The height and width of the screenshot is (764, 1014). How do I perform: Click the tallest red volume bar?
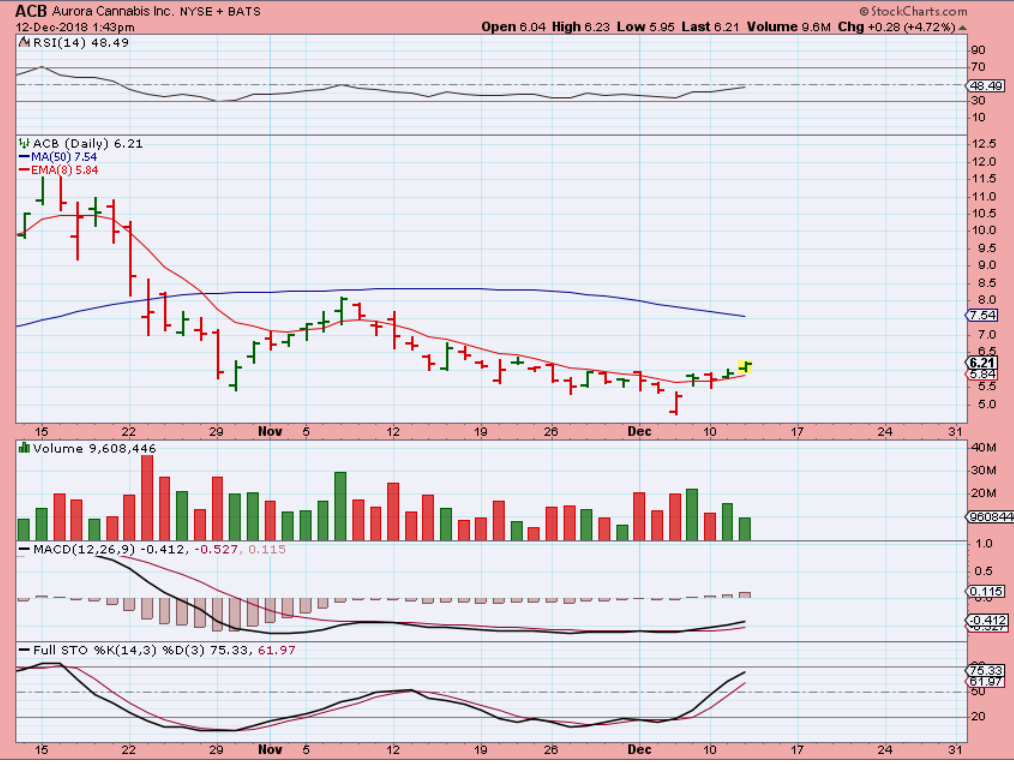coord(147,497)
